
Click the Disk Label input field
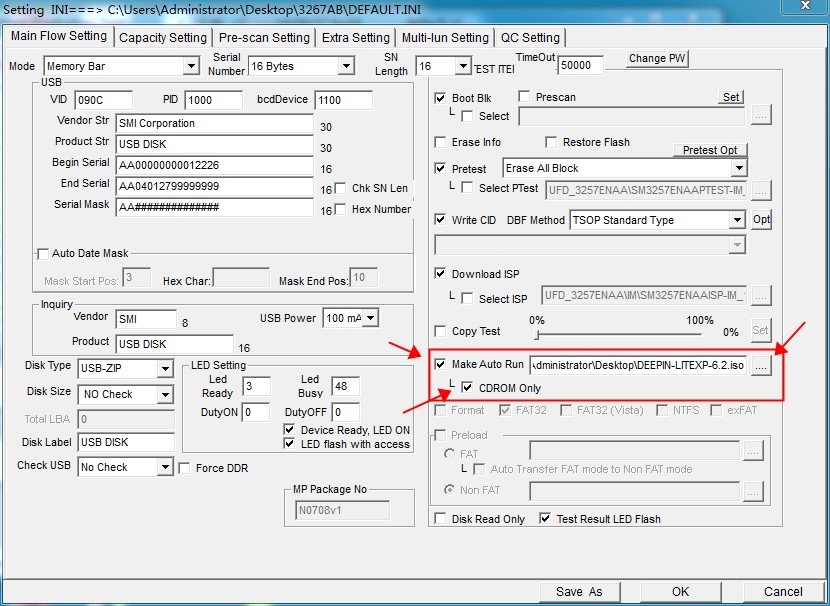point(125,442)
